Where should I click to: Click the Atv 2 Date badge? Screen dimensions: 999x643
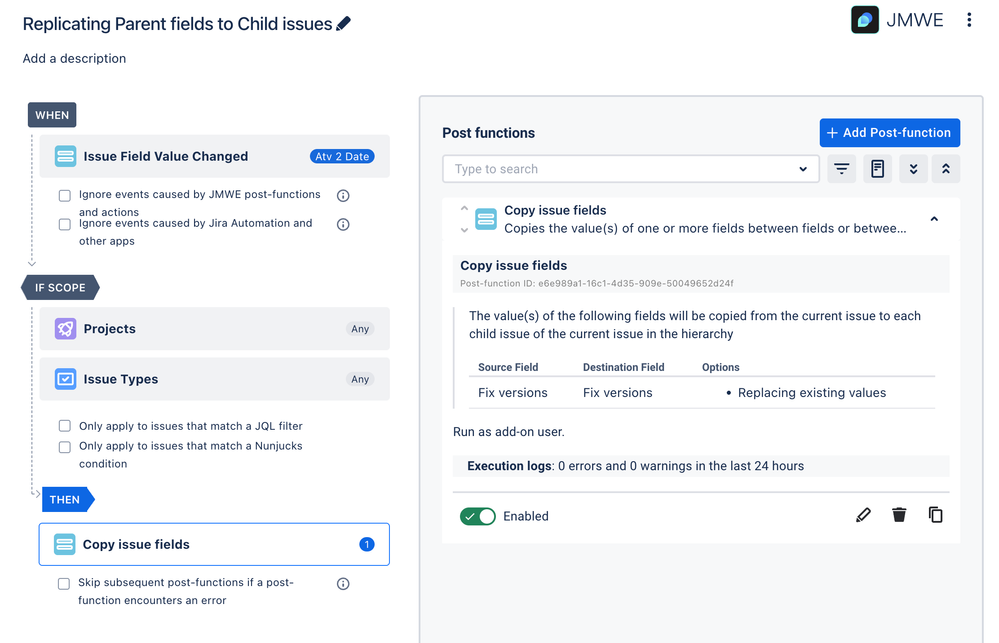[342, 156]
